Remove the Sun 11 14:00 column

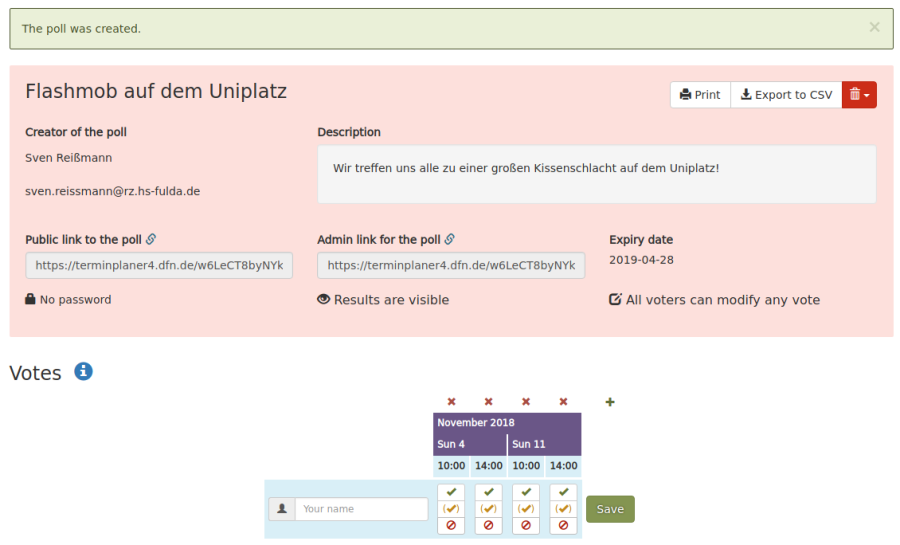coord(563,402)
